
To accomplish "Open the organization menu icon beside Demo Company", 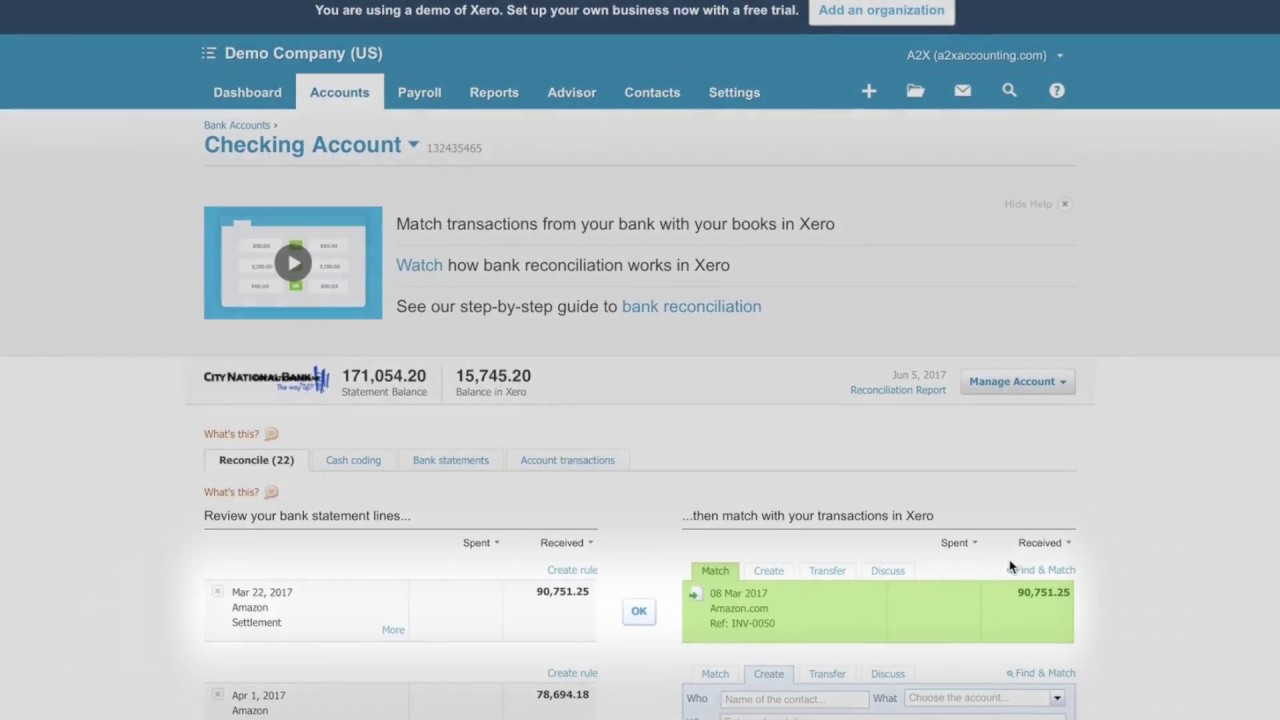I will 208,53.
